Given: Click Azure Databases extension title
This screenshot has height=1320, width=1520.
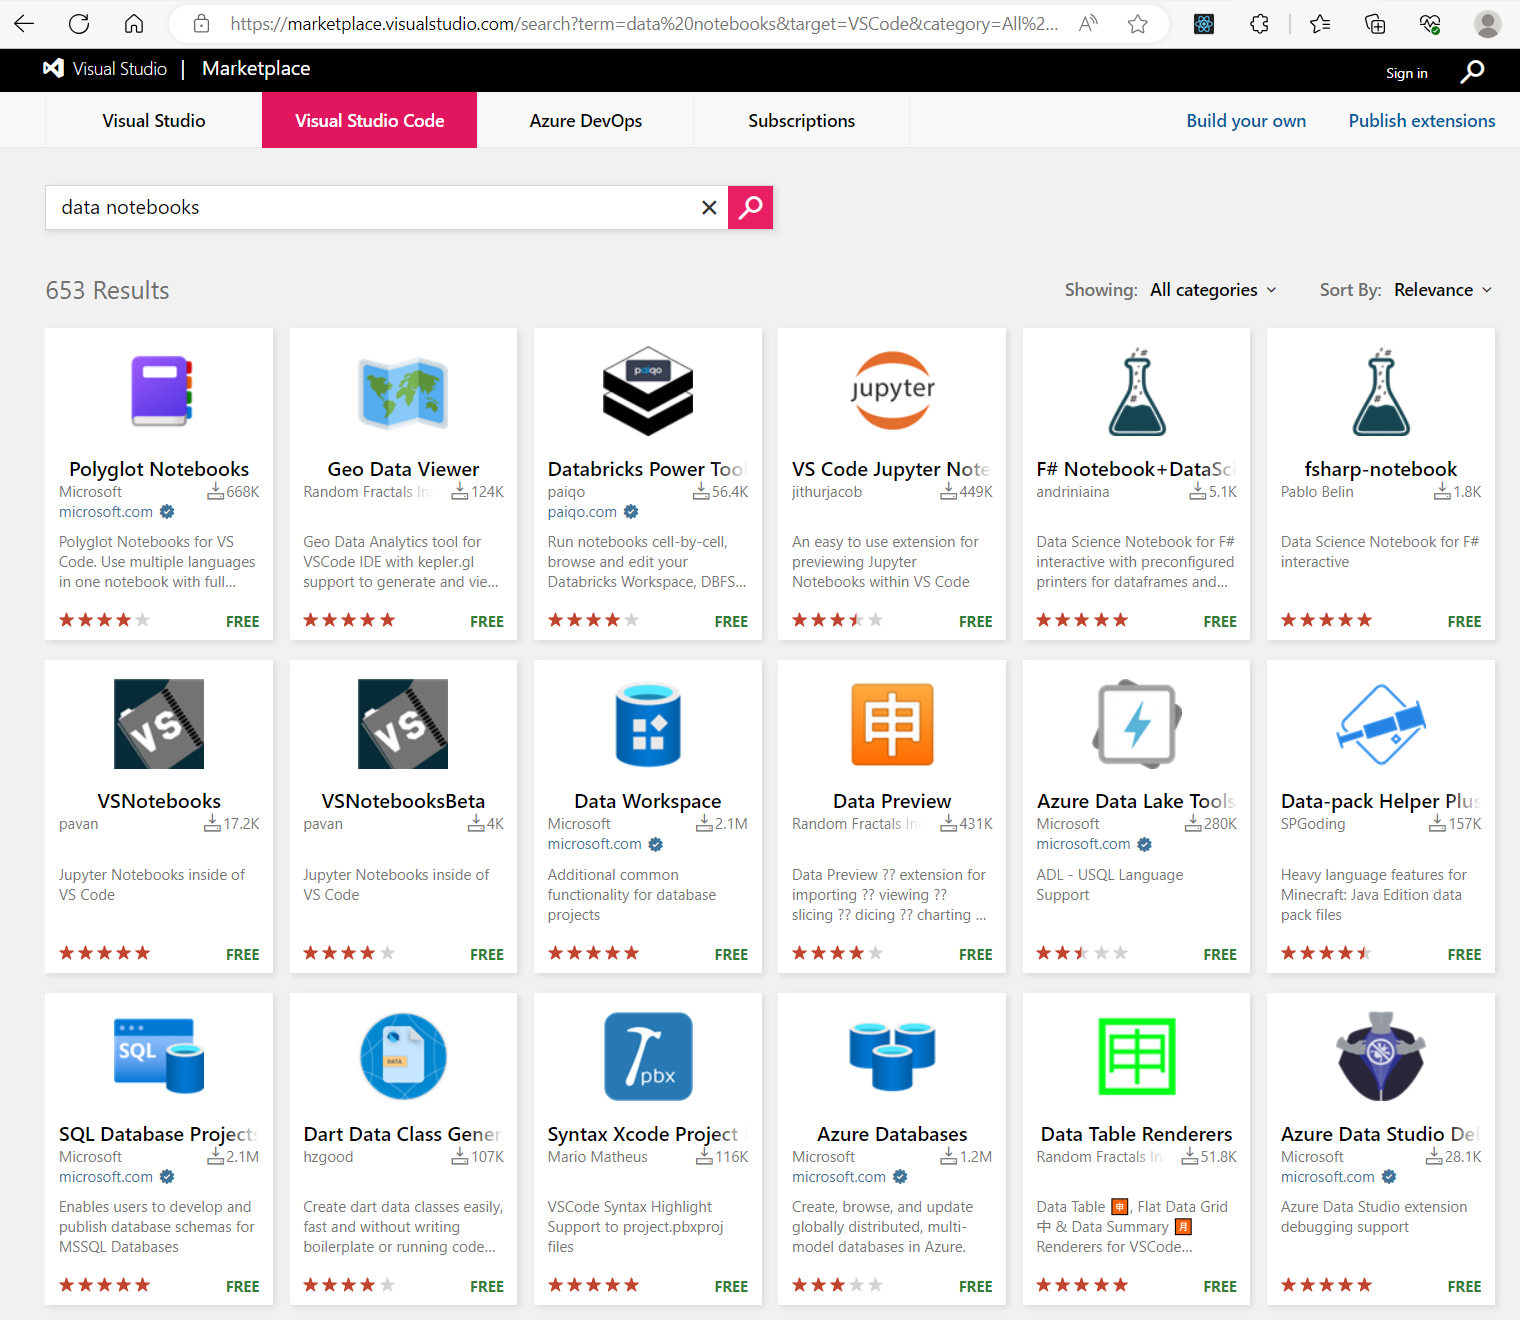Looking at the screenshot, I should (x=892, y=1134).
